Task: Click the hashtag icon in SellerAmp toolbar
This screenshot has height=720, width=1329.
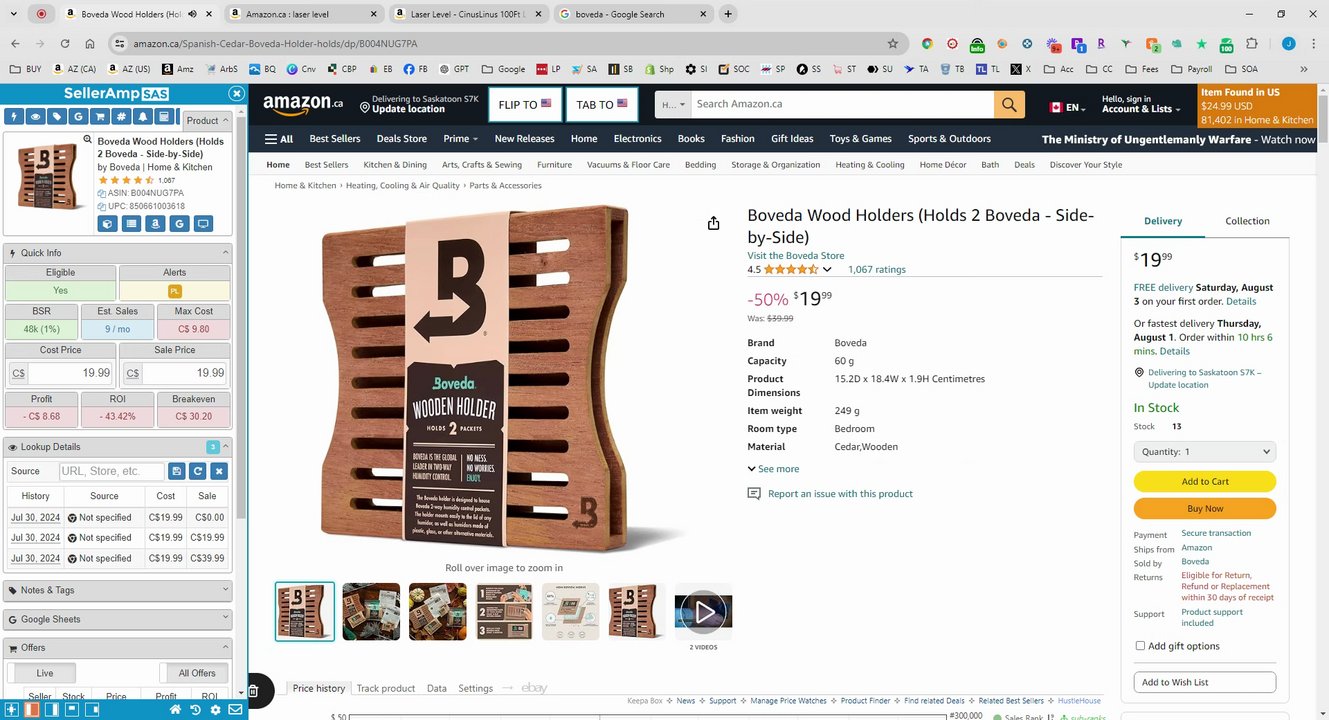Action: click(122, 117)
